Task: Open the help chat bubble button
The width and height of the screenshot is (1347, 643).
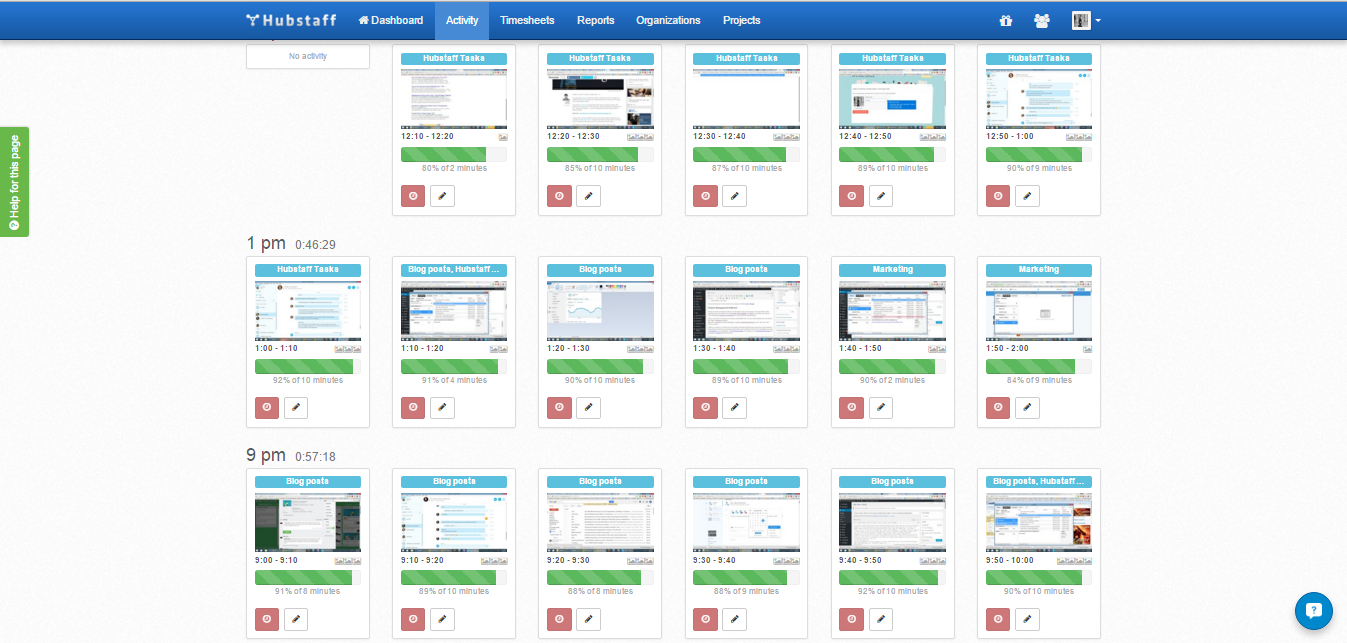Action: point(1314,610)
